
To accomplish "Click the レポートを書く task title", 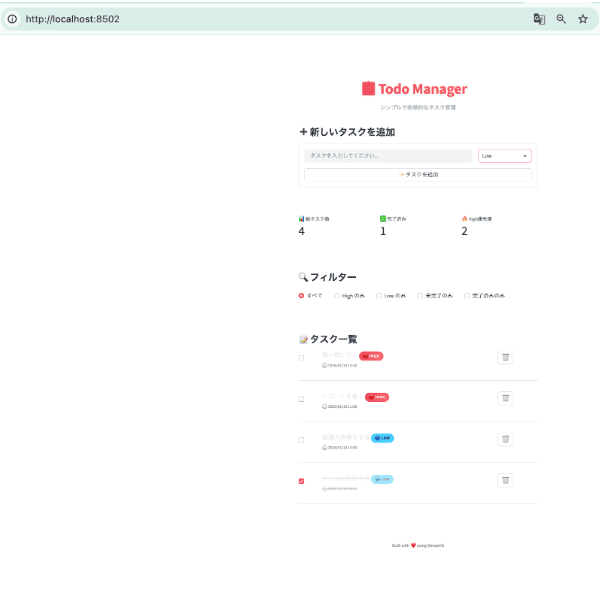I will [342, 396].
